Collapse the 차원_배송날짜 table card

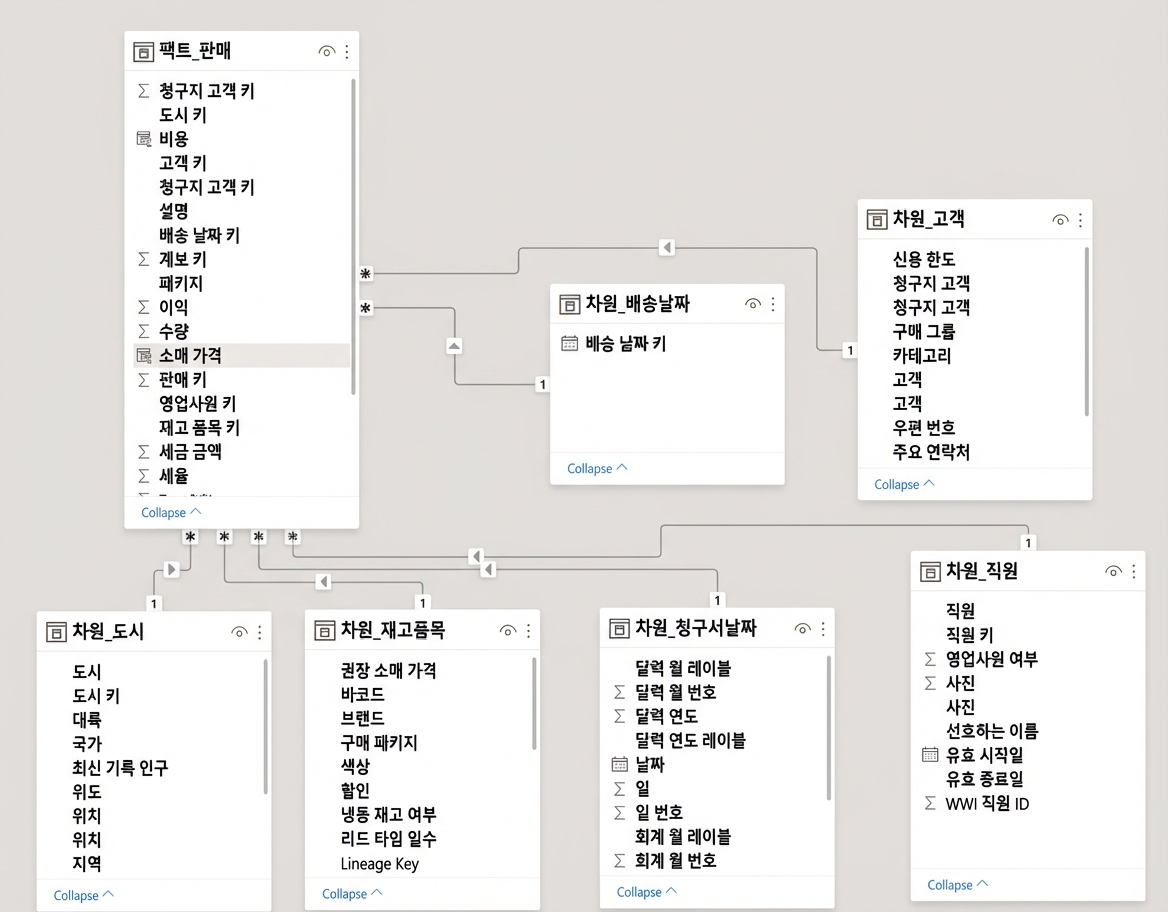[x=597, y=469]
